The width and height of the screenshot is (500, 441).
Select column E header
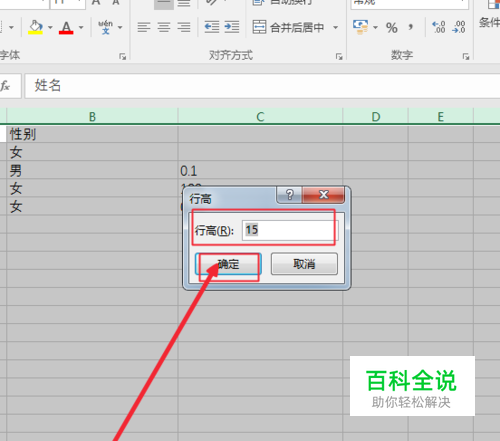pyautogui.click(x=441, y=116)
